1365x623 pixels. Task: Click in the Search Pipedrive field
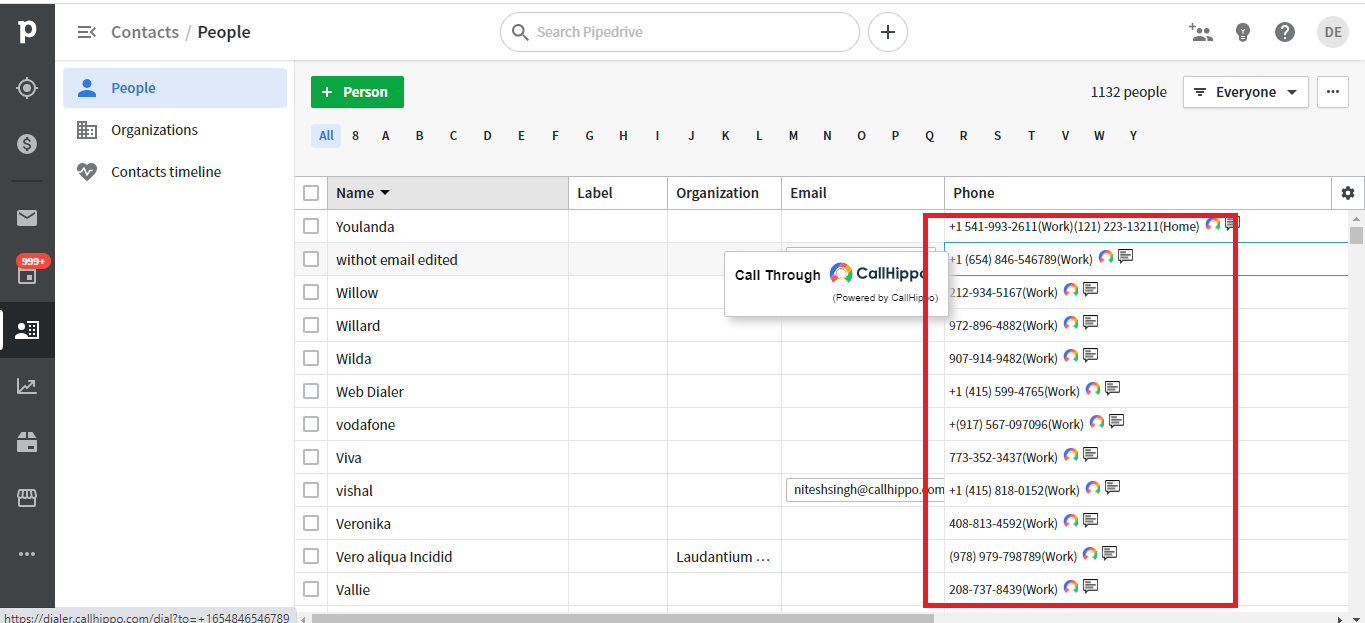tap(680, 32)
